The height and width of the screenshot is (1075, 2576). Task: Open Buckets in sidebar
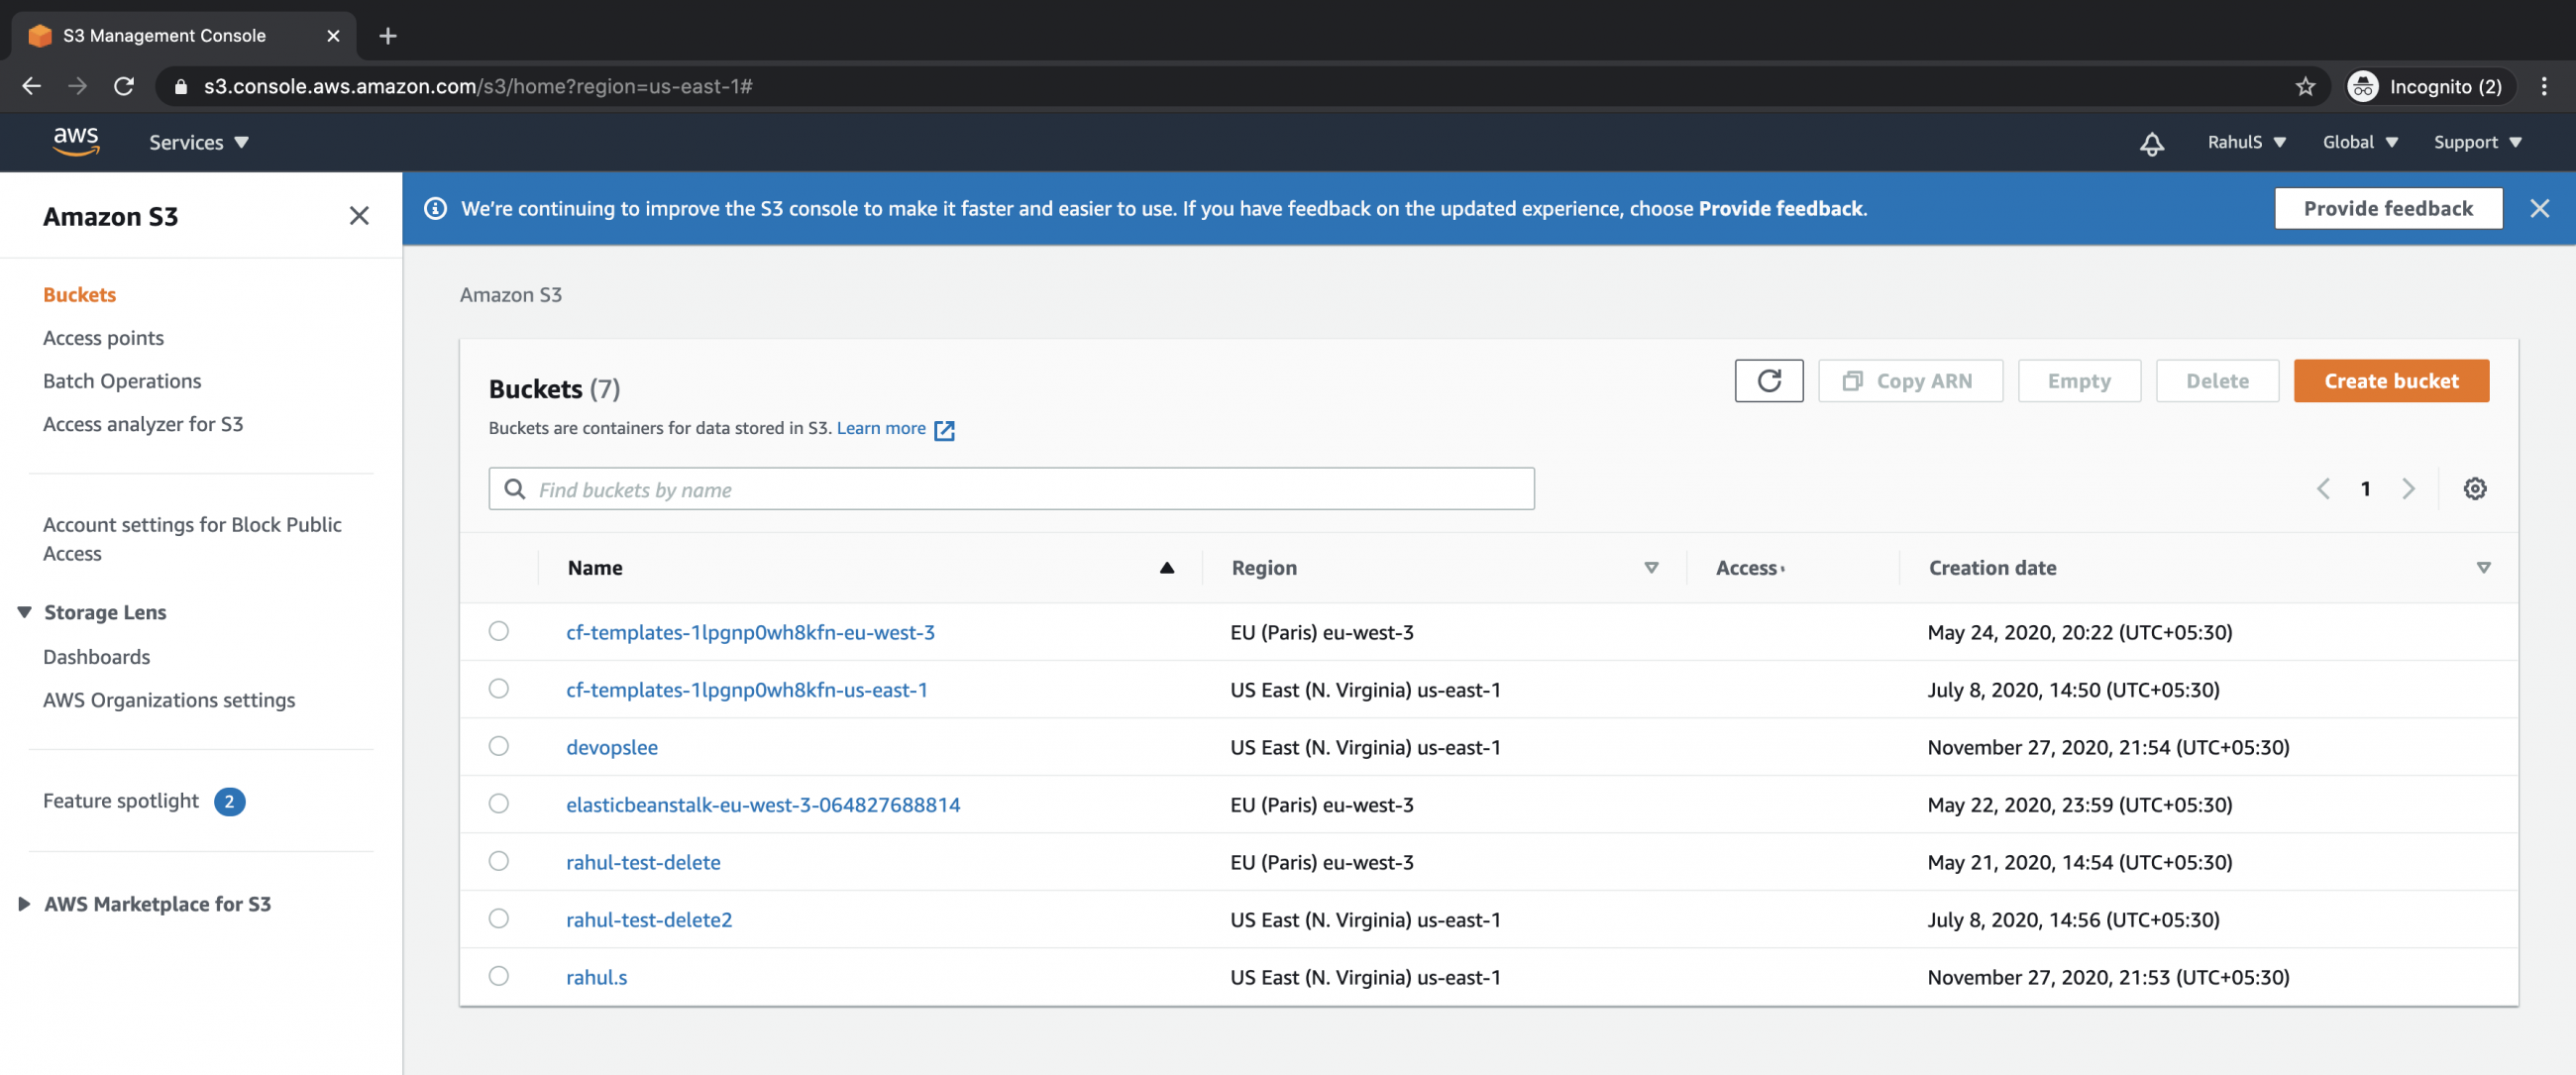[79, 295]
